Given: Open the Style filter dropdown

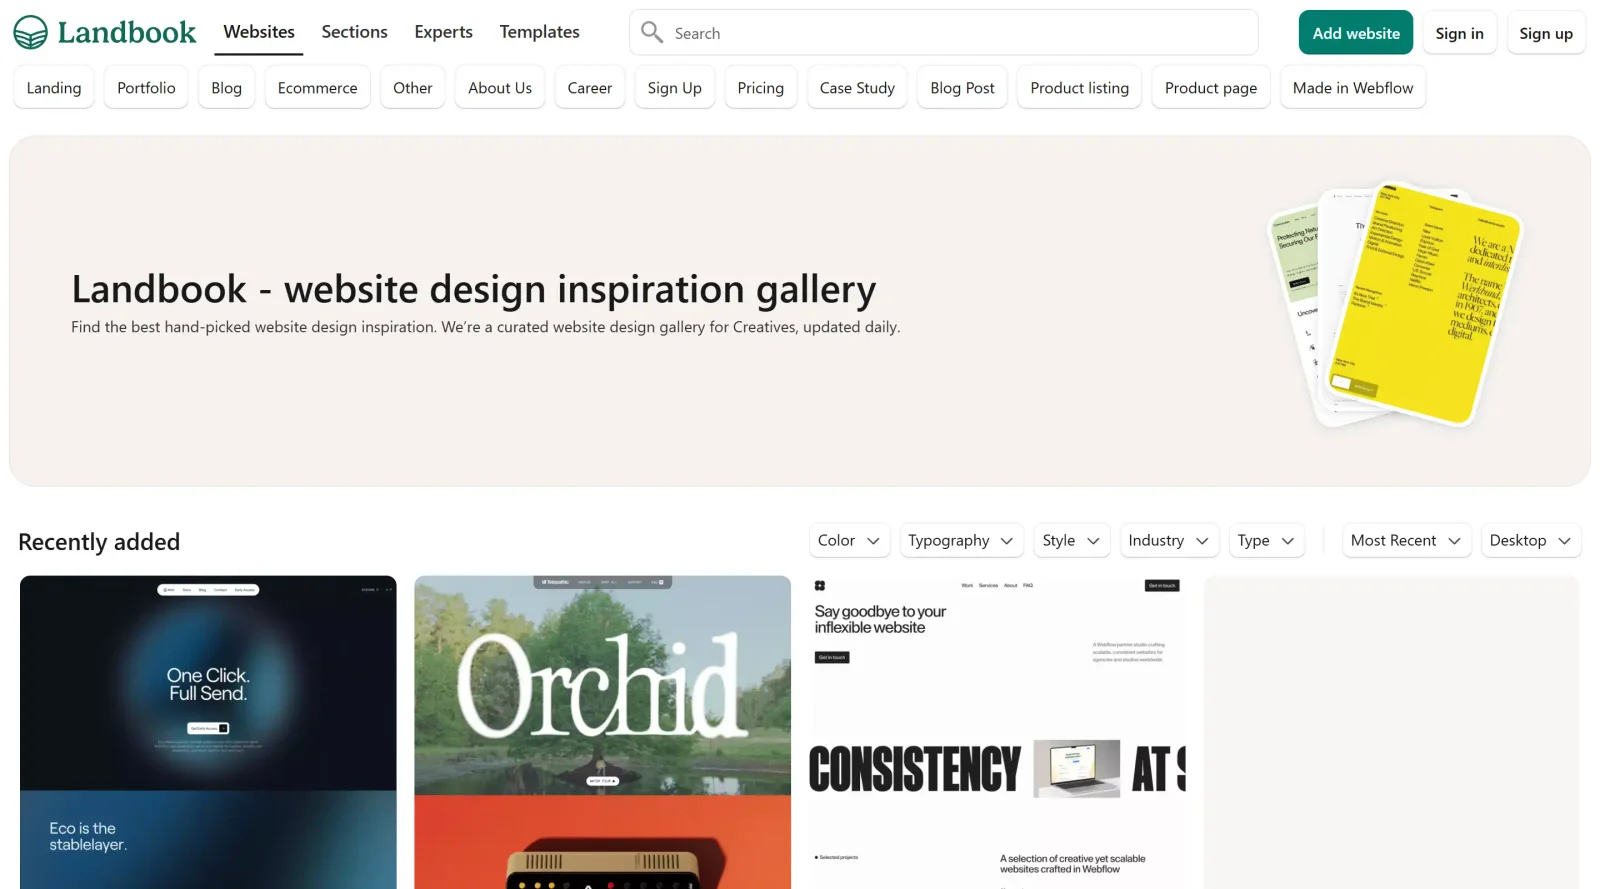Looking at the screenshot, I should (x=1071, y=540).
